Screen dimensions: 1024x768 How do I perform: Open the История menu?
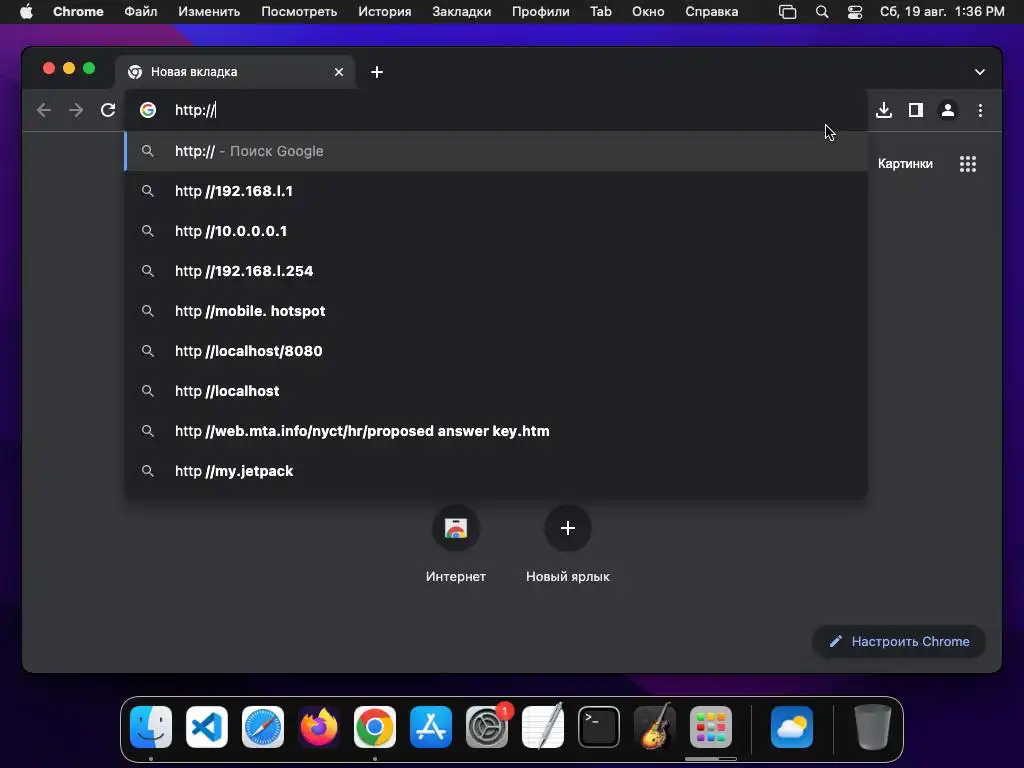[x=385, y=12]
